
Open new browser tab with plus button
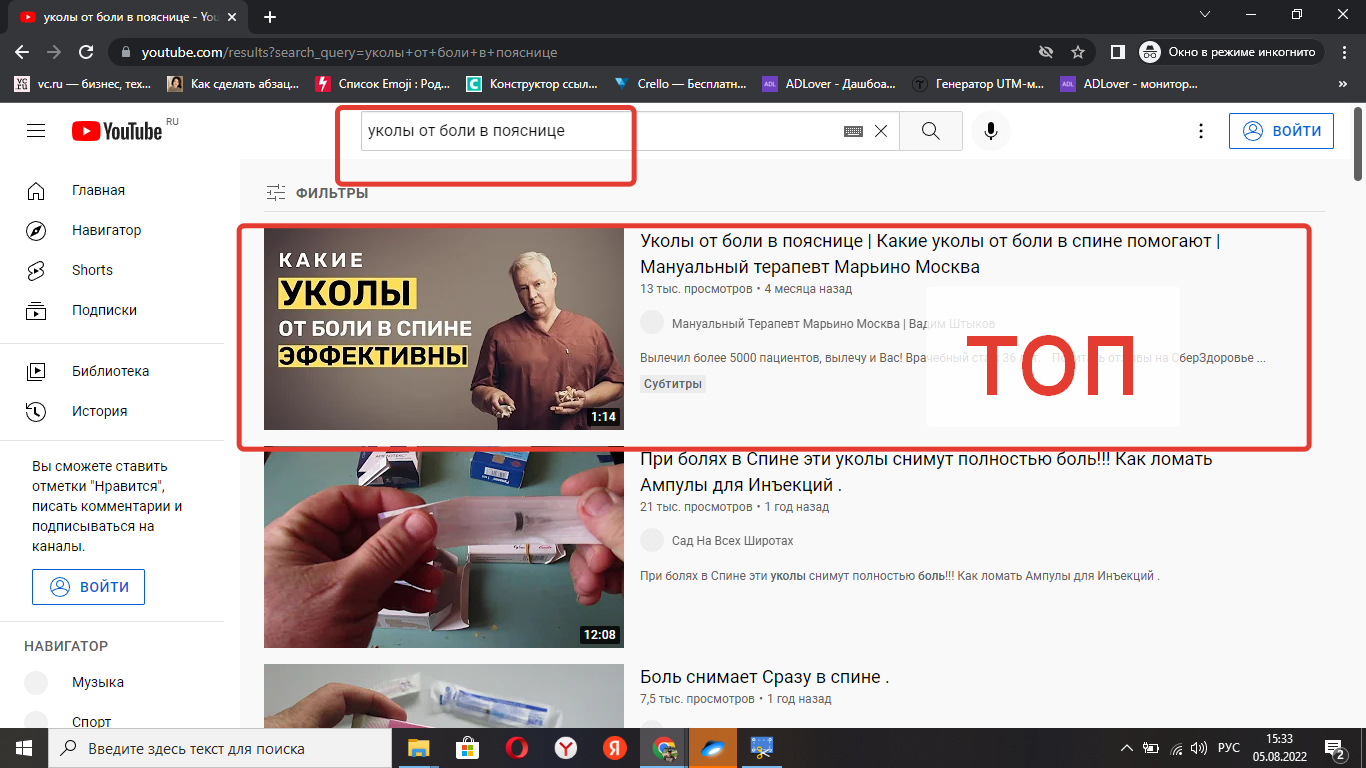pos(270,17)
